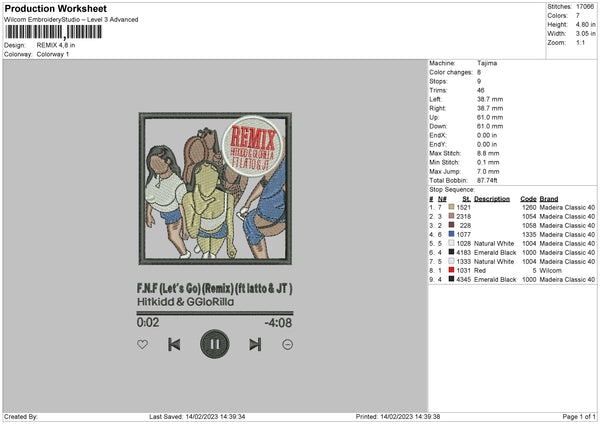This screenshot has height=424, width=600.
Task: Click thread code '1335' in the blue row
Action: pos(529,235)
